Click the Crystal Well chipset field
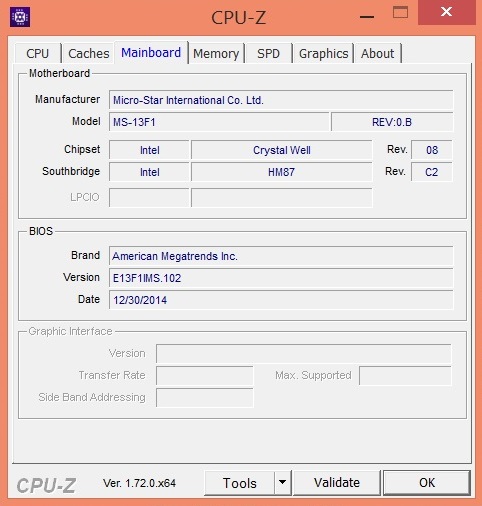 pyautogui.click(x=281, y=150)
